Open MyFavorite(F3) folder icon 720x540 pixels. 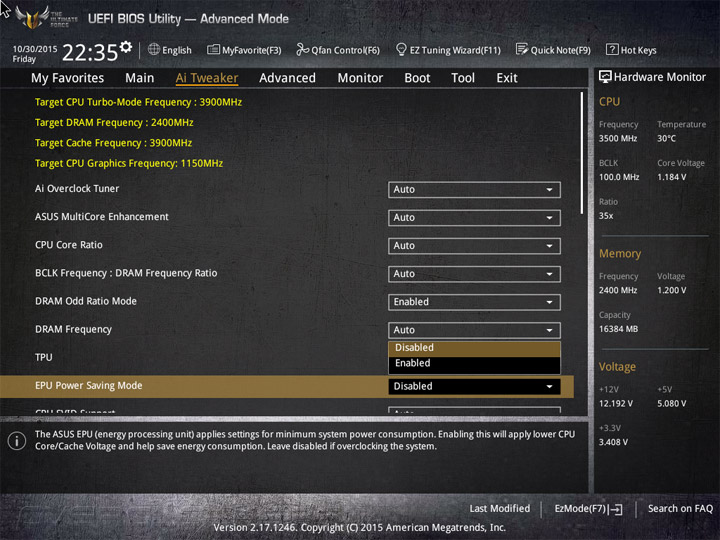[213, 50]
